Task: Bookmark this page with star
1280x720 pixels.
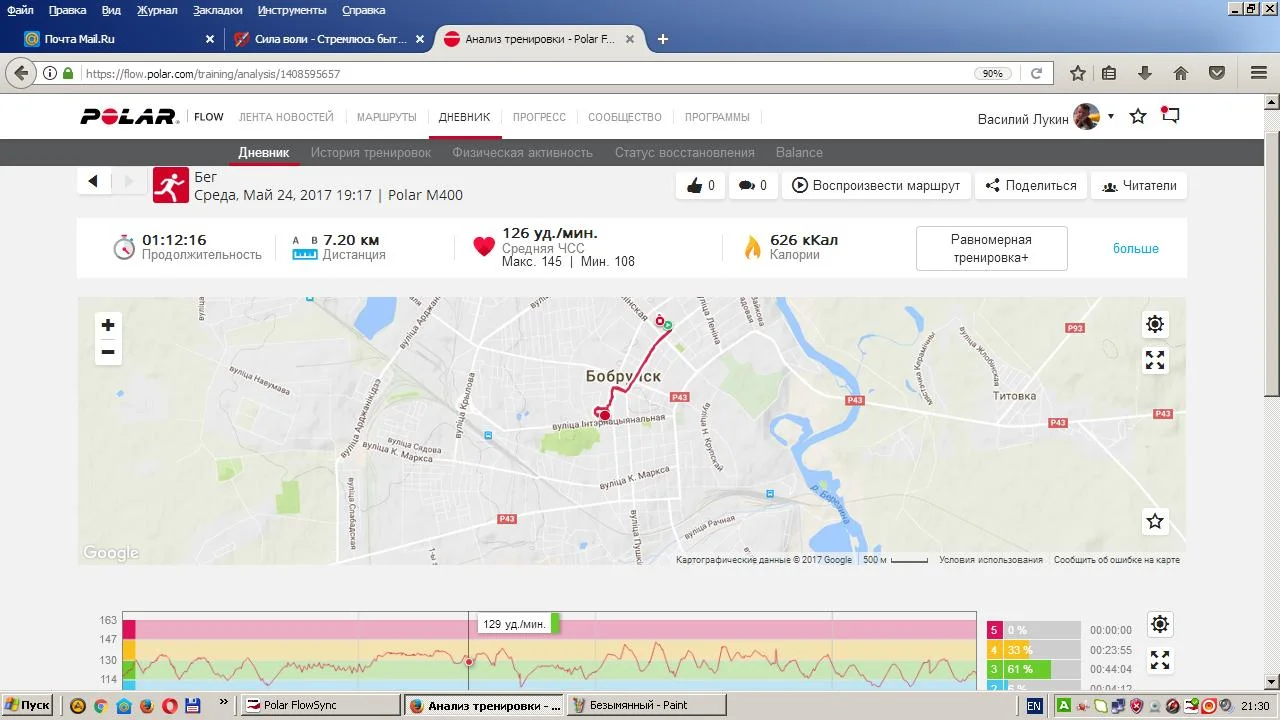Action: 1078,73
